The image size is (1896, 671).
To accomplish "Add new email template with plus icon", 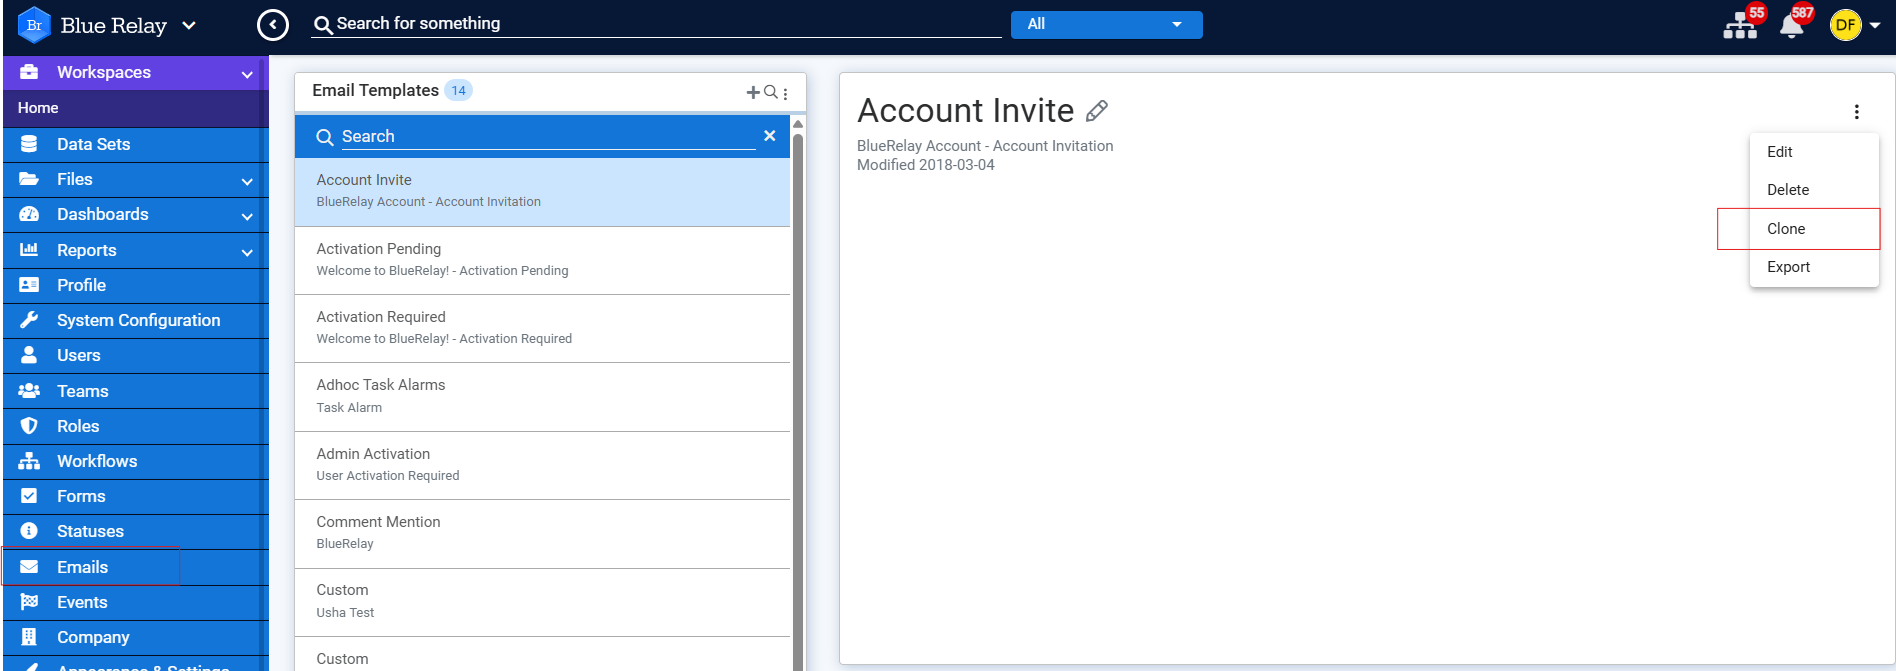I will pos(753,92).
